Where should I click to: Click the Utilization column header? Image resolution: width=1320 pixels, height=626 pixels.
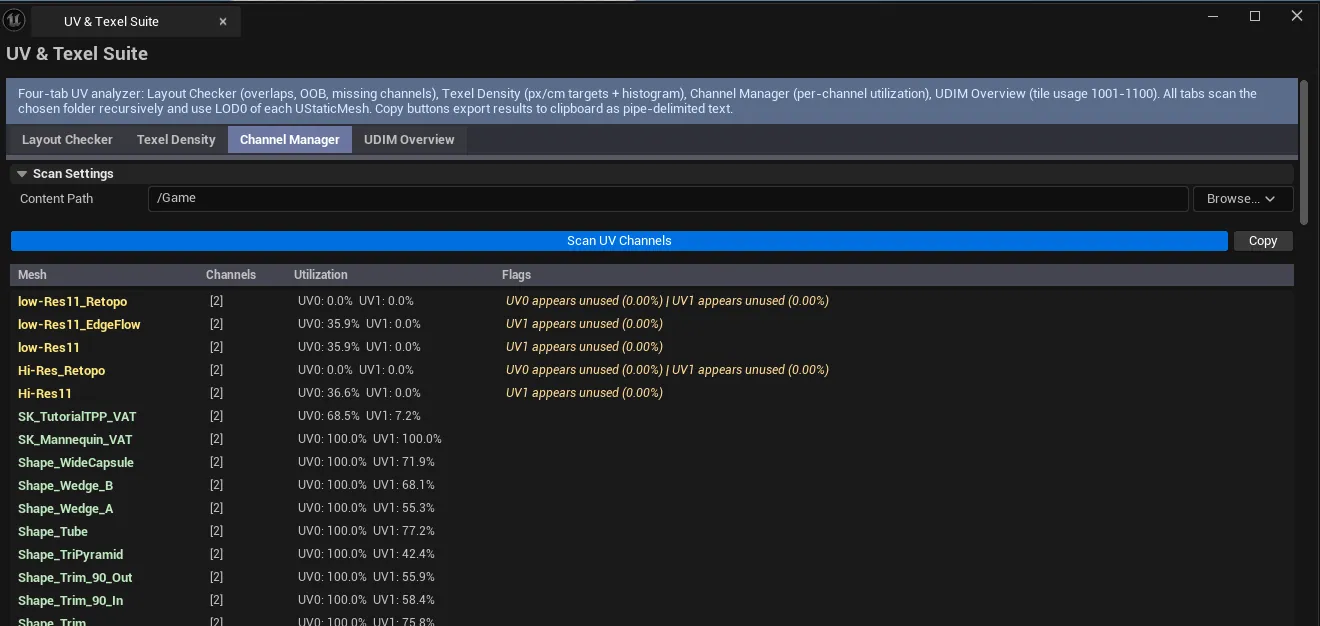click(x=321, y=275)
